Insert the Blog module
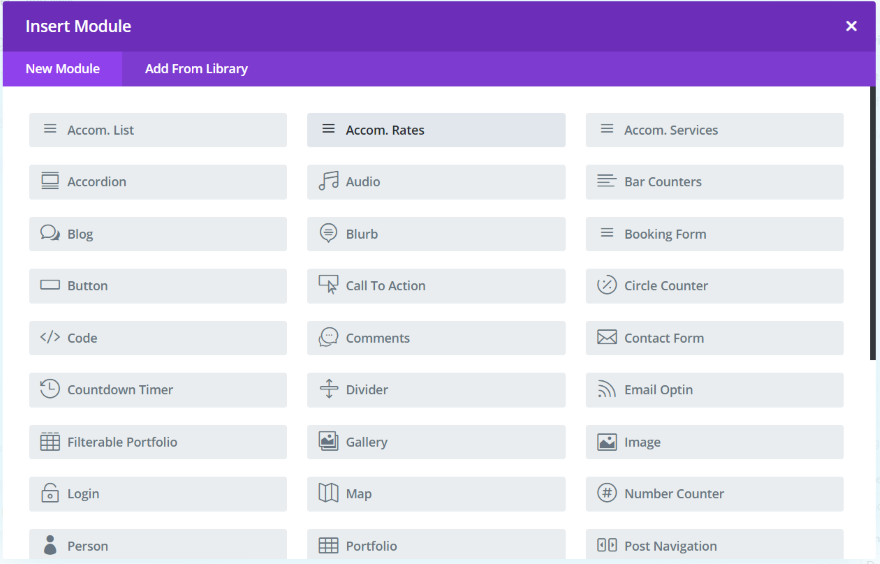 coord(158,234)
